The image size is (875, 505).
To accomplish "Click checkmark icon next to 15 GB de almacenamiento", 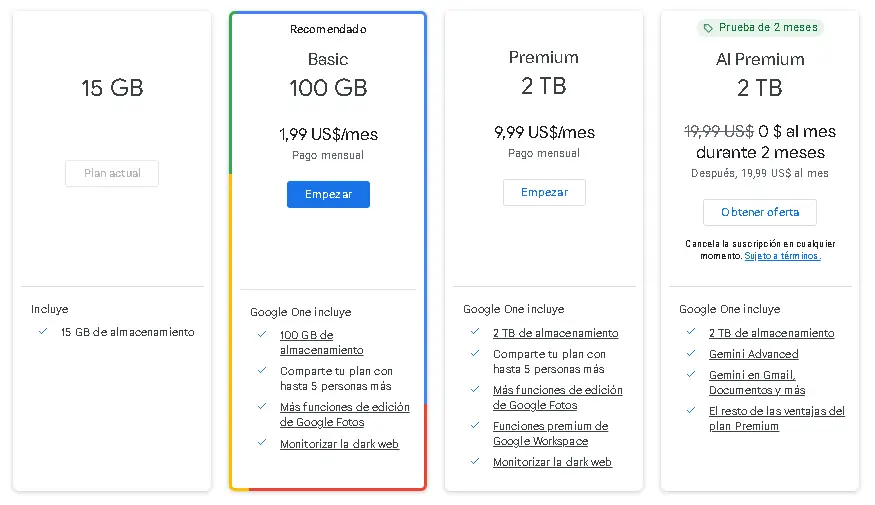I will click(43, 331).
